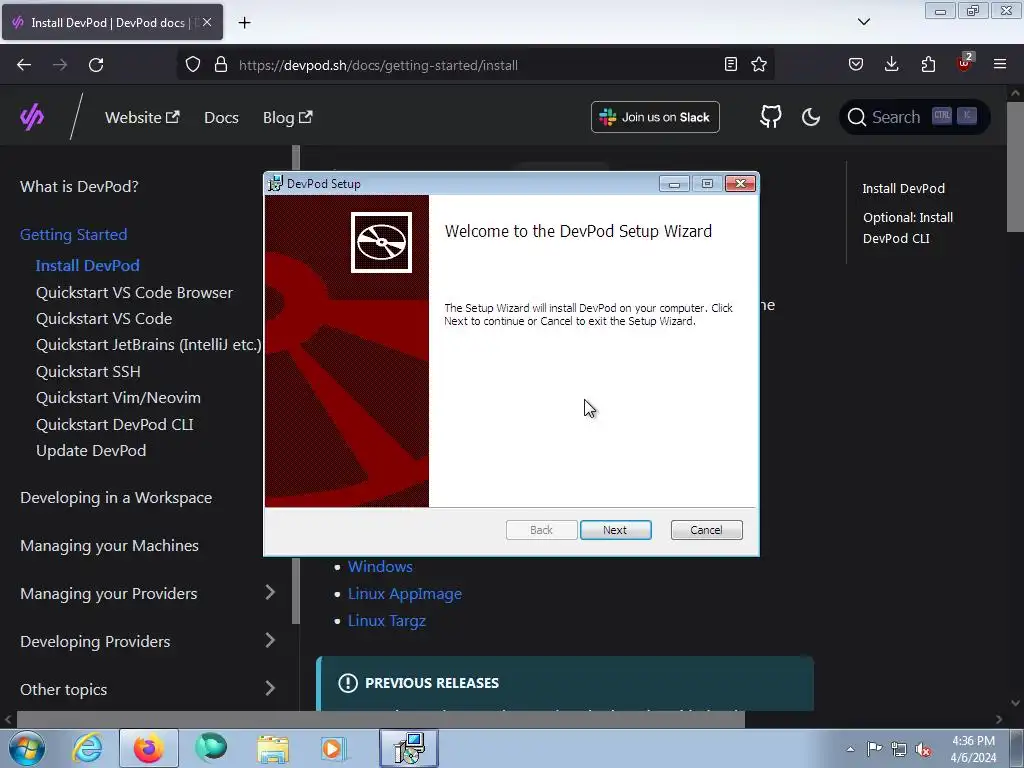This screenshot has width=1024, height=768.
Task: Click the docs Search field
Action: 914,117
